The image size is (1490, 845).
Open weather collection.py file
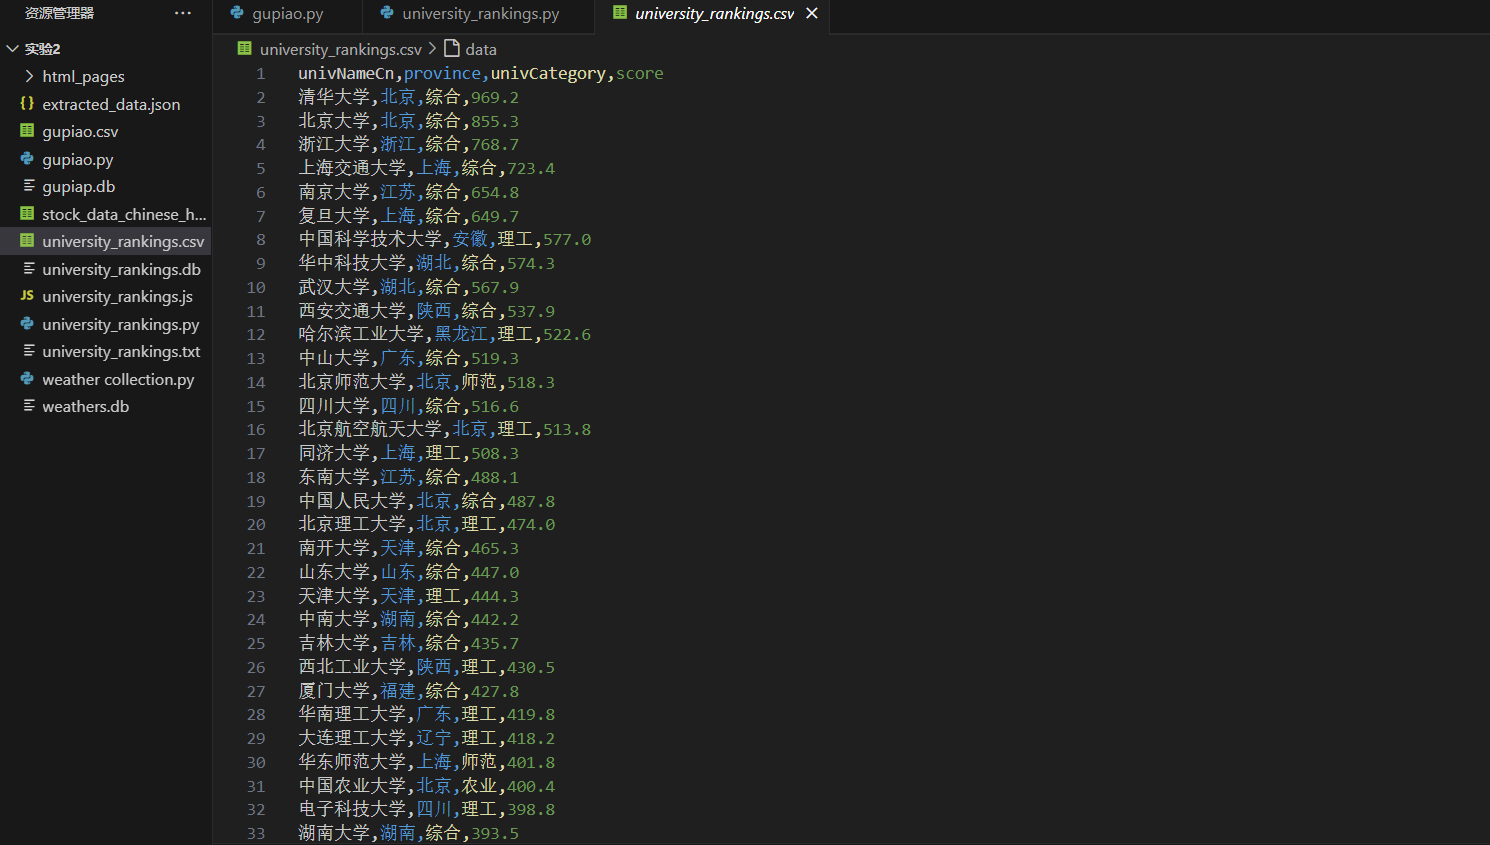(118, 379)
